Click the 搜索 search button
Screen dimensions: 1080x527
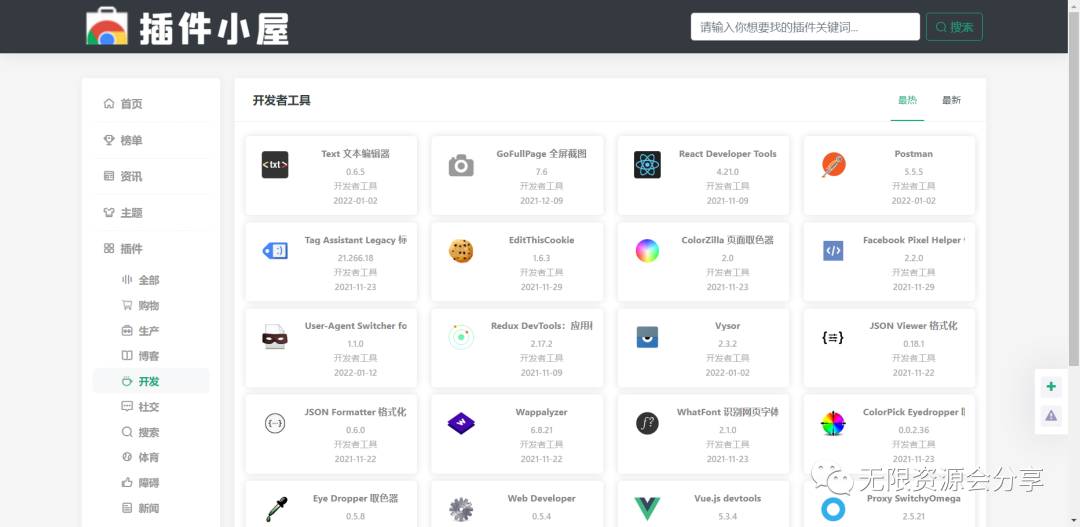point(954,27)
